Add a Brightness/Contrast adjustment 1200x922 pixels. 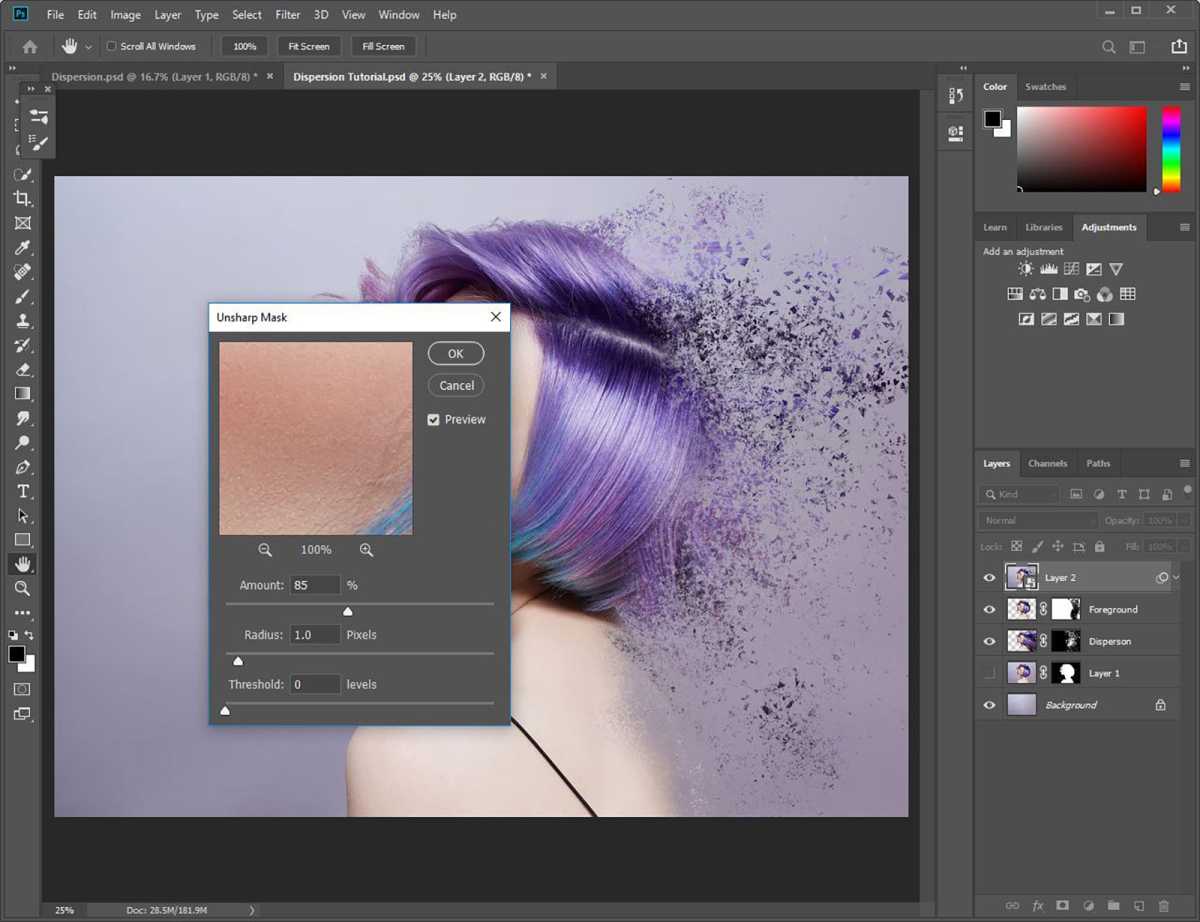pyautogui.click(x=1025, y=268)
